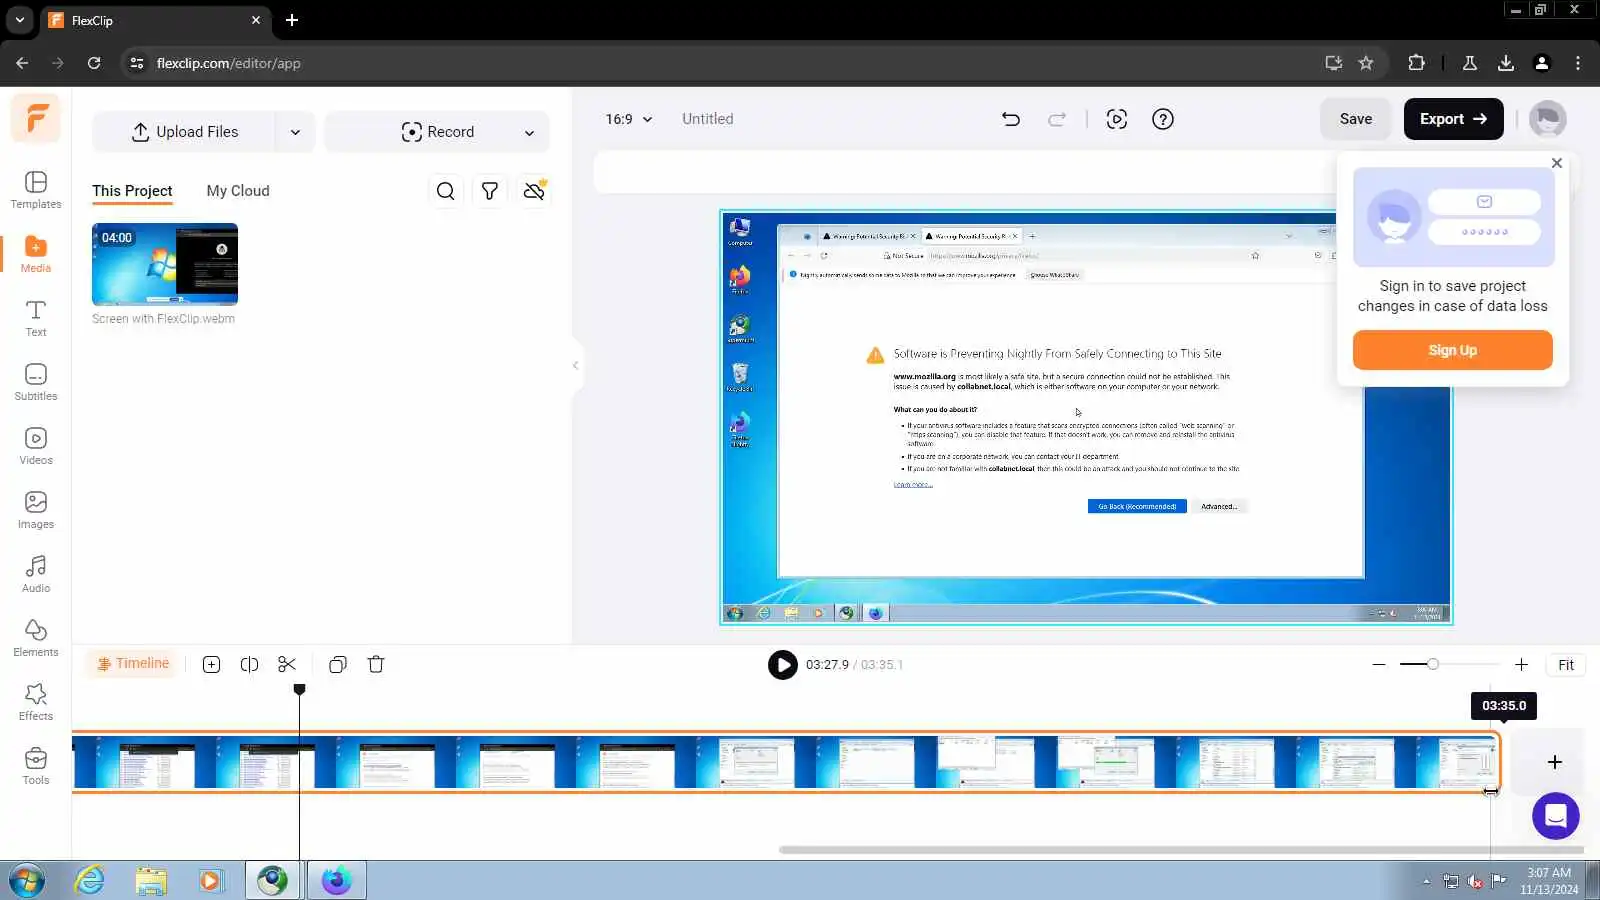Switch to the My Cloud tab
The image size is (1600, 900).
(x=238, y=191)
